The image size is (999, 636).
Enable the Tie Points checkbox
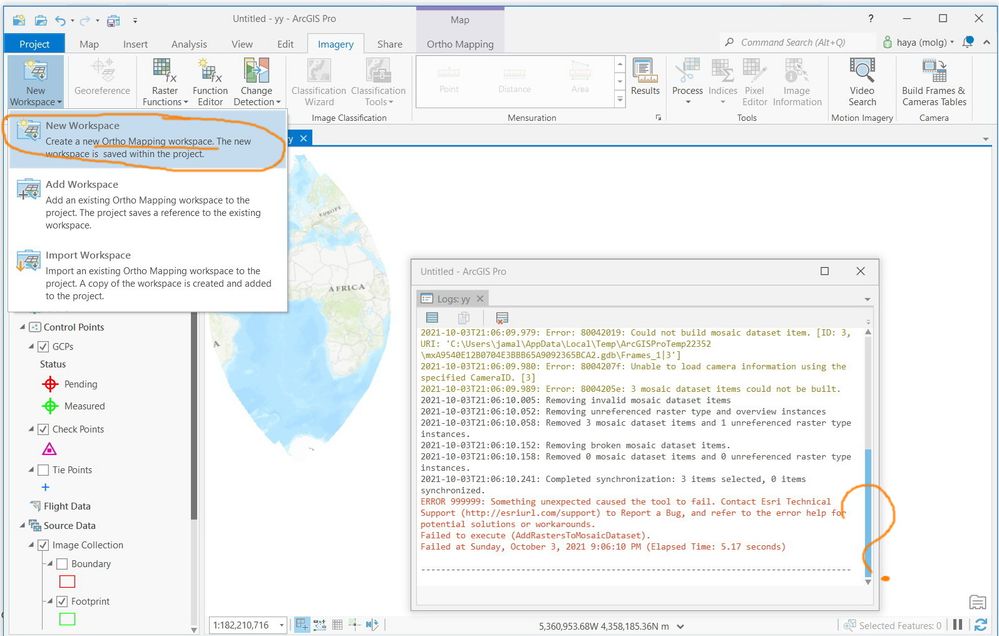pos(43,470)
